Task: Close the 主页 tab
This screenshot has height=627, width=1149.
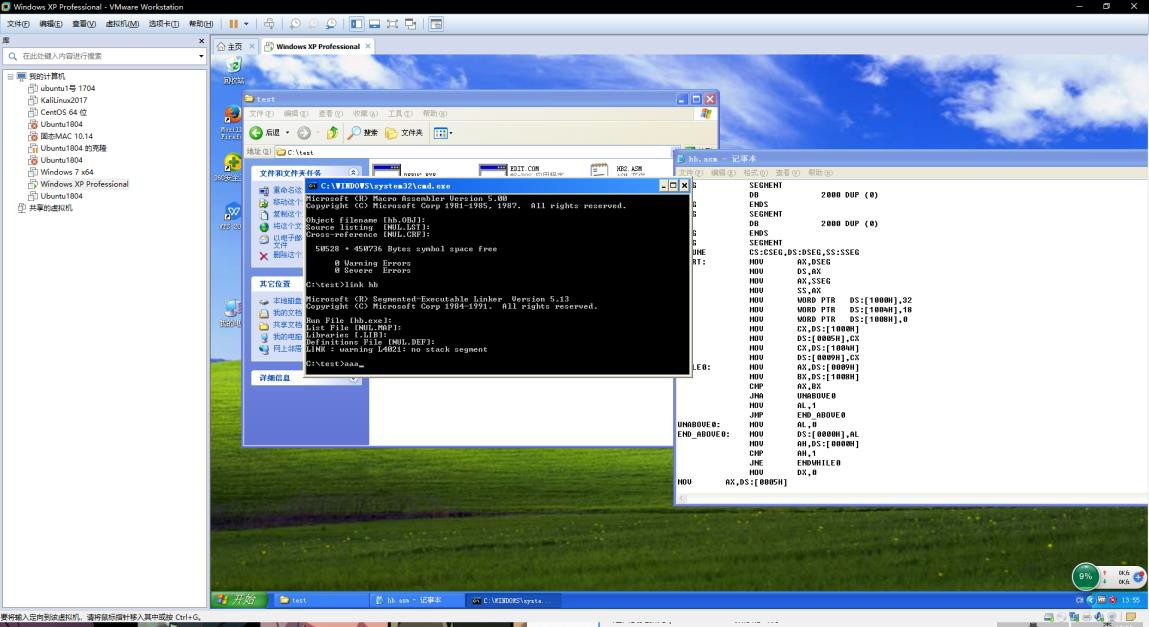Action: [252, 46]
